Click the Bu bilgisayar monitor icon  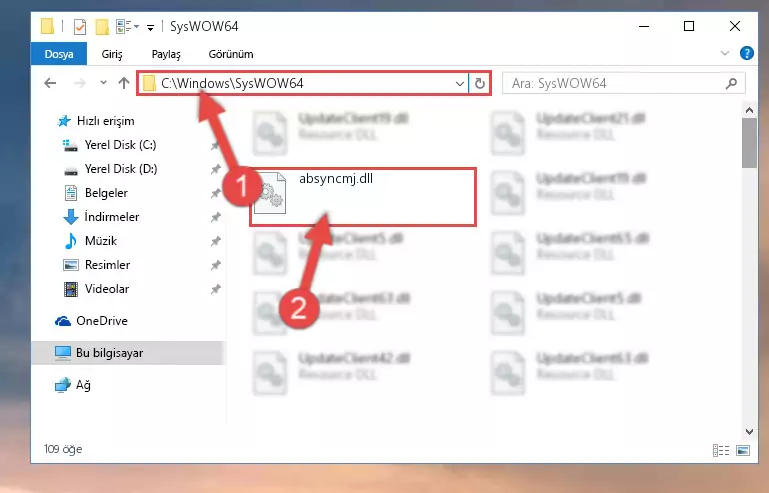(x=63, y=353)
